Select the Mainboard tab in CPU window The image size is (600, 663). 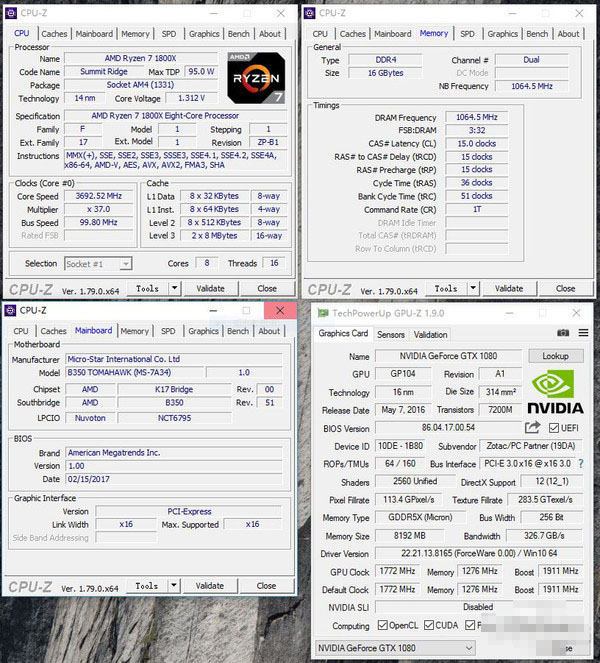(94, 34)
